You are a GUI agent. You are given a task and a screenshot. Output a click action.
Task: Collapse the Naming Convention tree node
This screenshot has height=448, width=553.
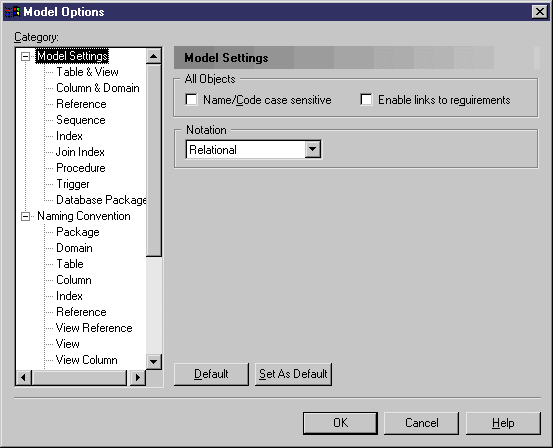point(25,216)
